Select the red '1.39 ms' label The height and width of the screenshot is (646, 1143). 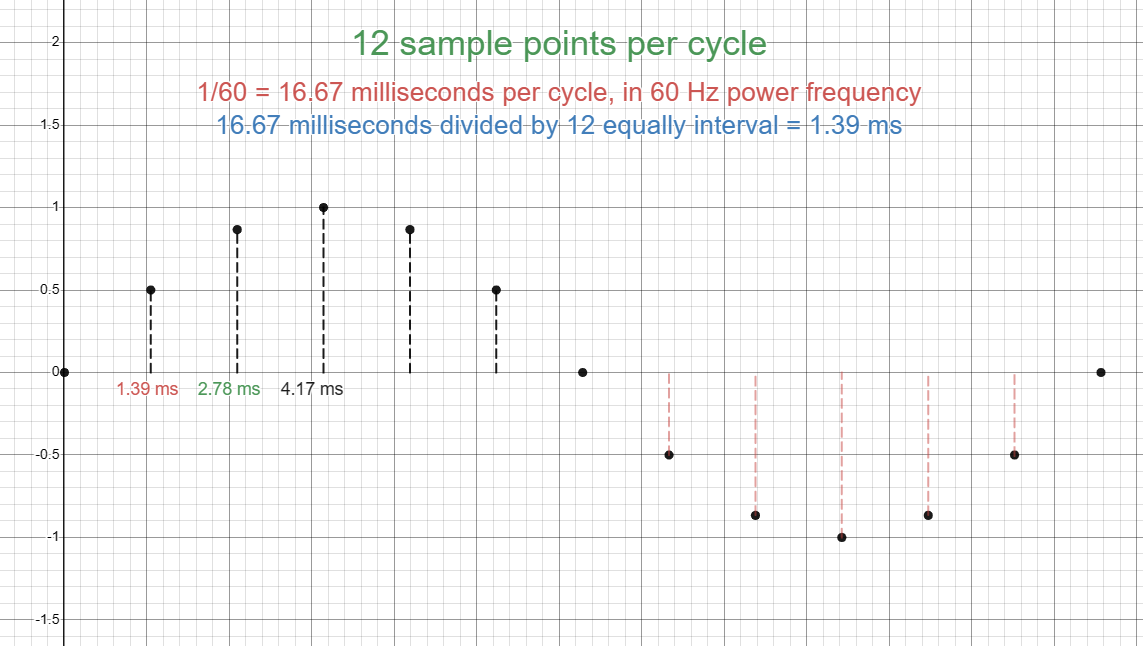(147, 389)
